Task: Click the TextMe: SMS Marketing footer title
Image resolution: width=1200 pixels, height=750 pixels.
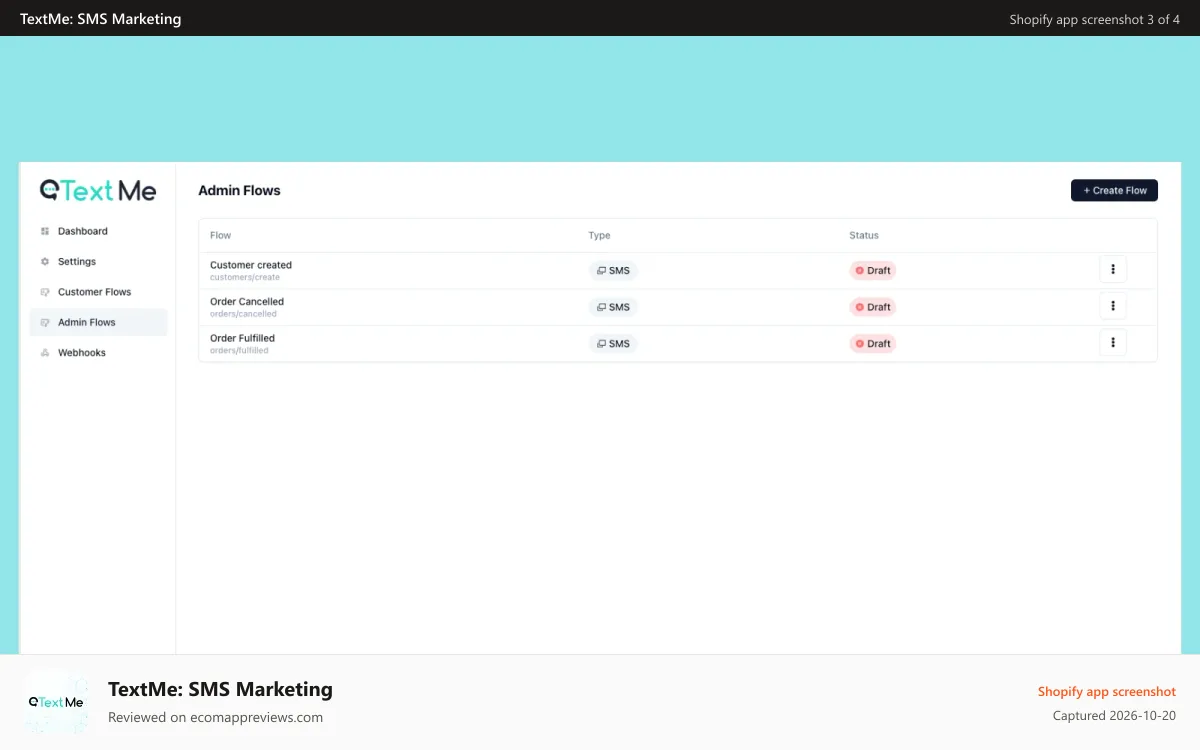Action: tap(220, 689)
